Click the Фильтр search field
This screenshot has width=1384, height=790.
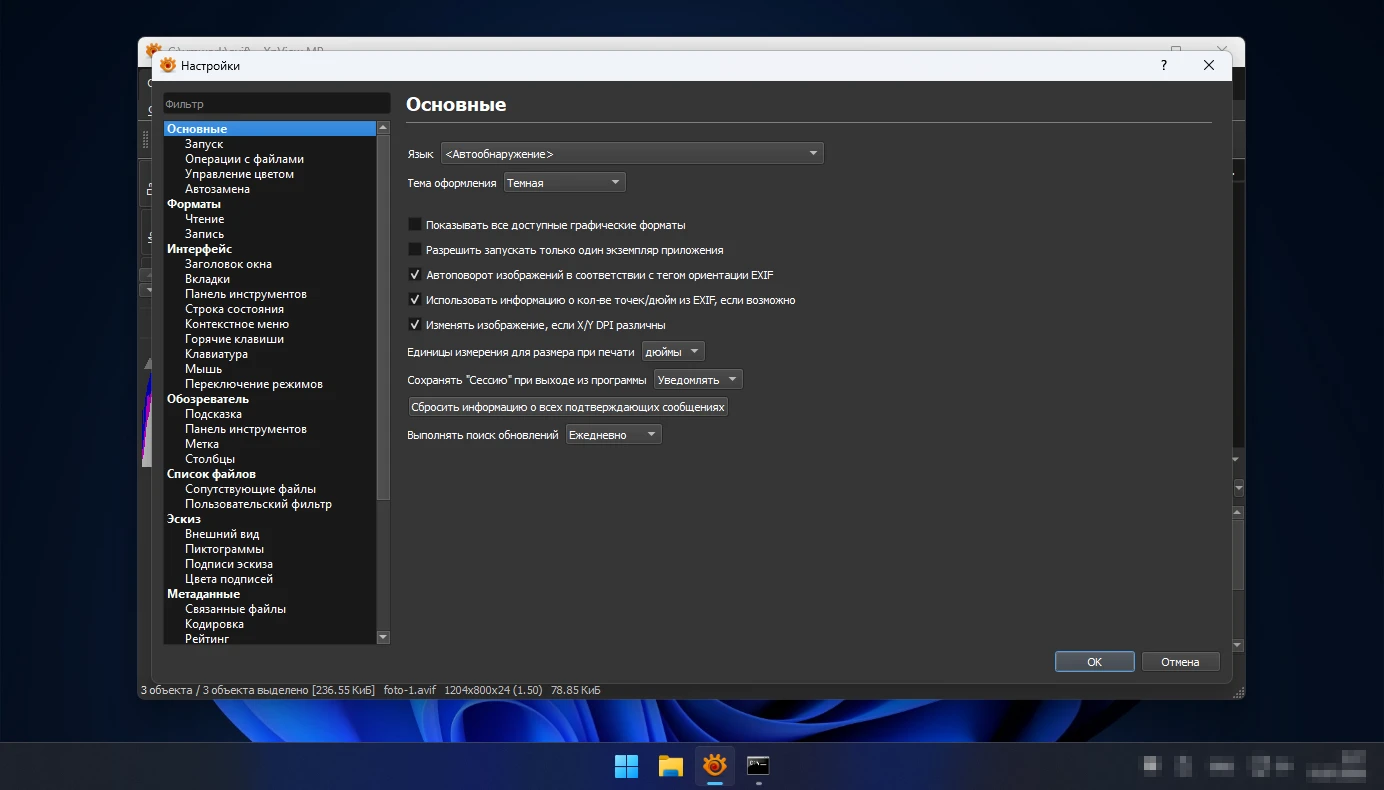click(276, 104)
